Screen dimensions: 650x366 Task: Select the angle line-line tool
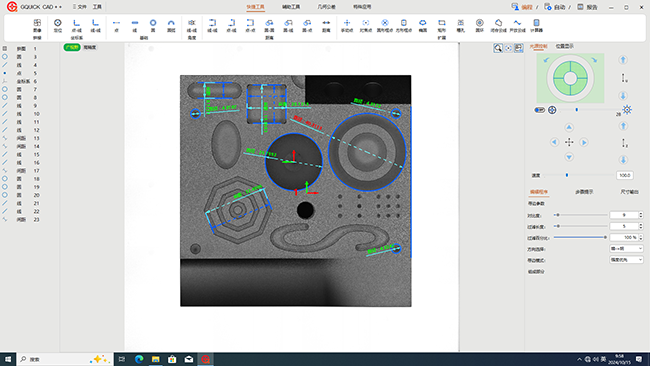click(192, 25)
